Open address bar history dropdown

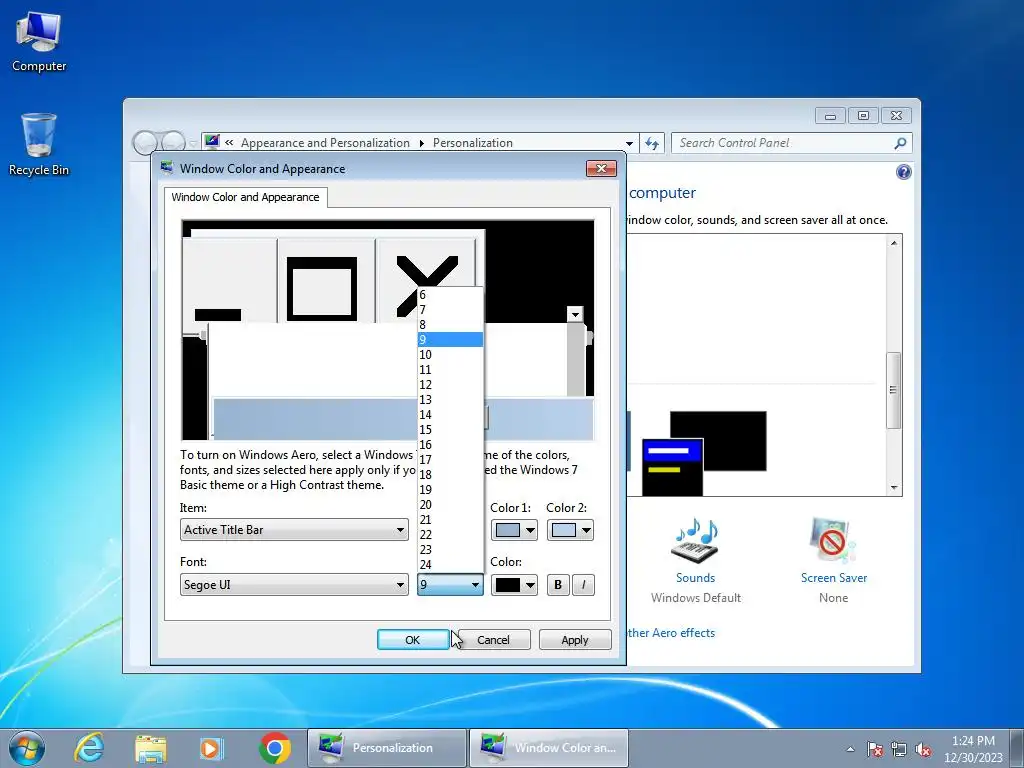coord(629,143)
